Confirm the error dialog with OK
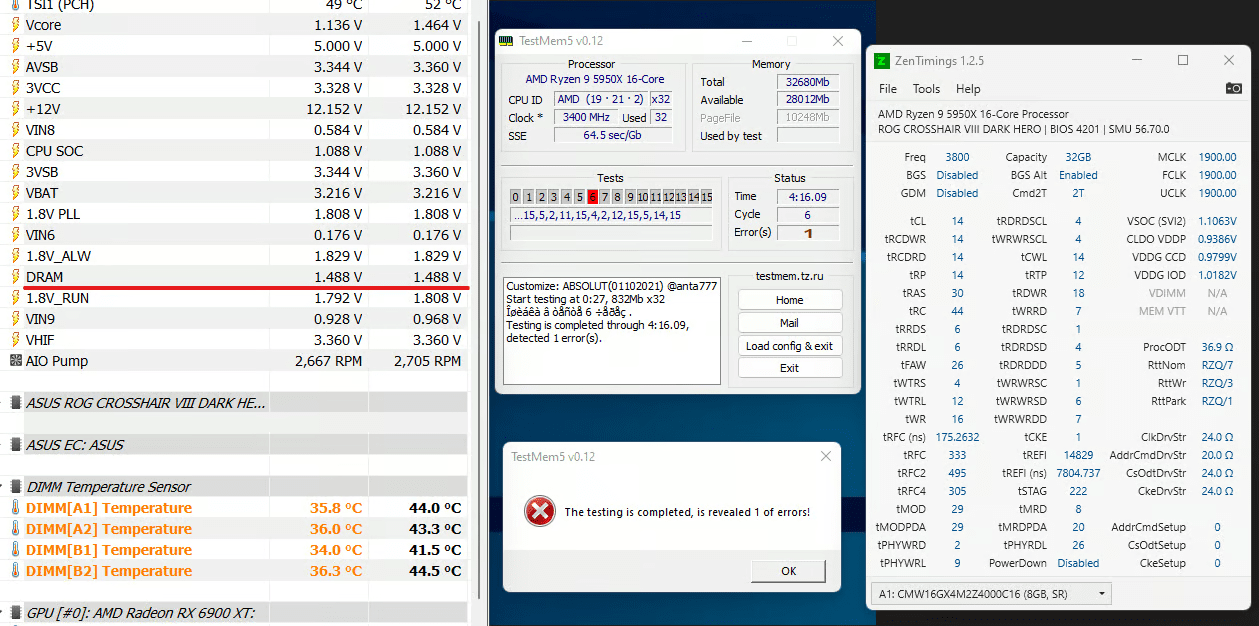The height and width of the screenshot is (626, 1259). click(x=789, y=571)
